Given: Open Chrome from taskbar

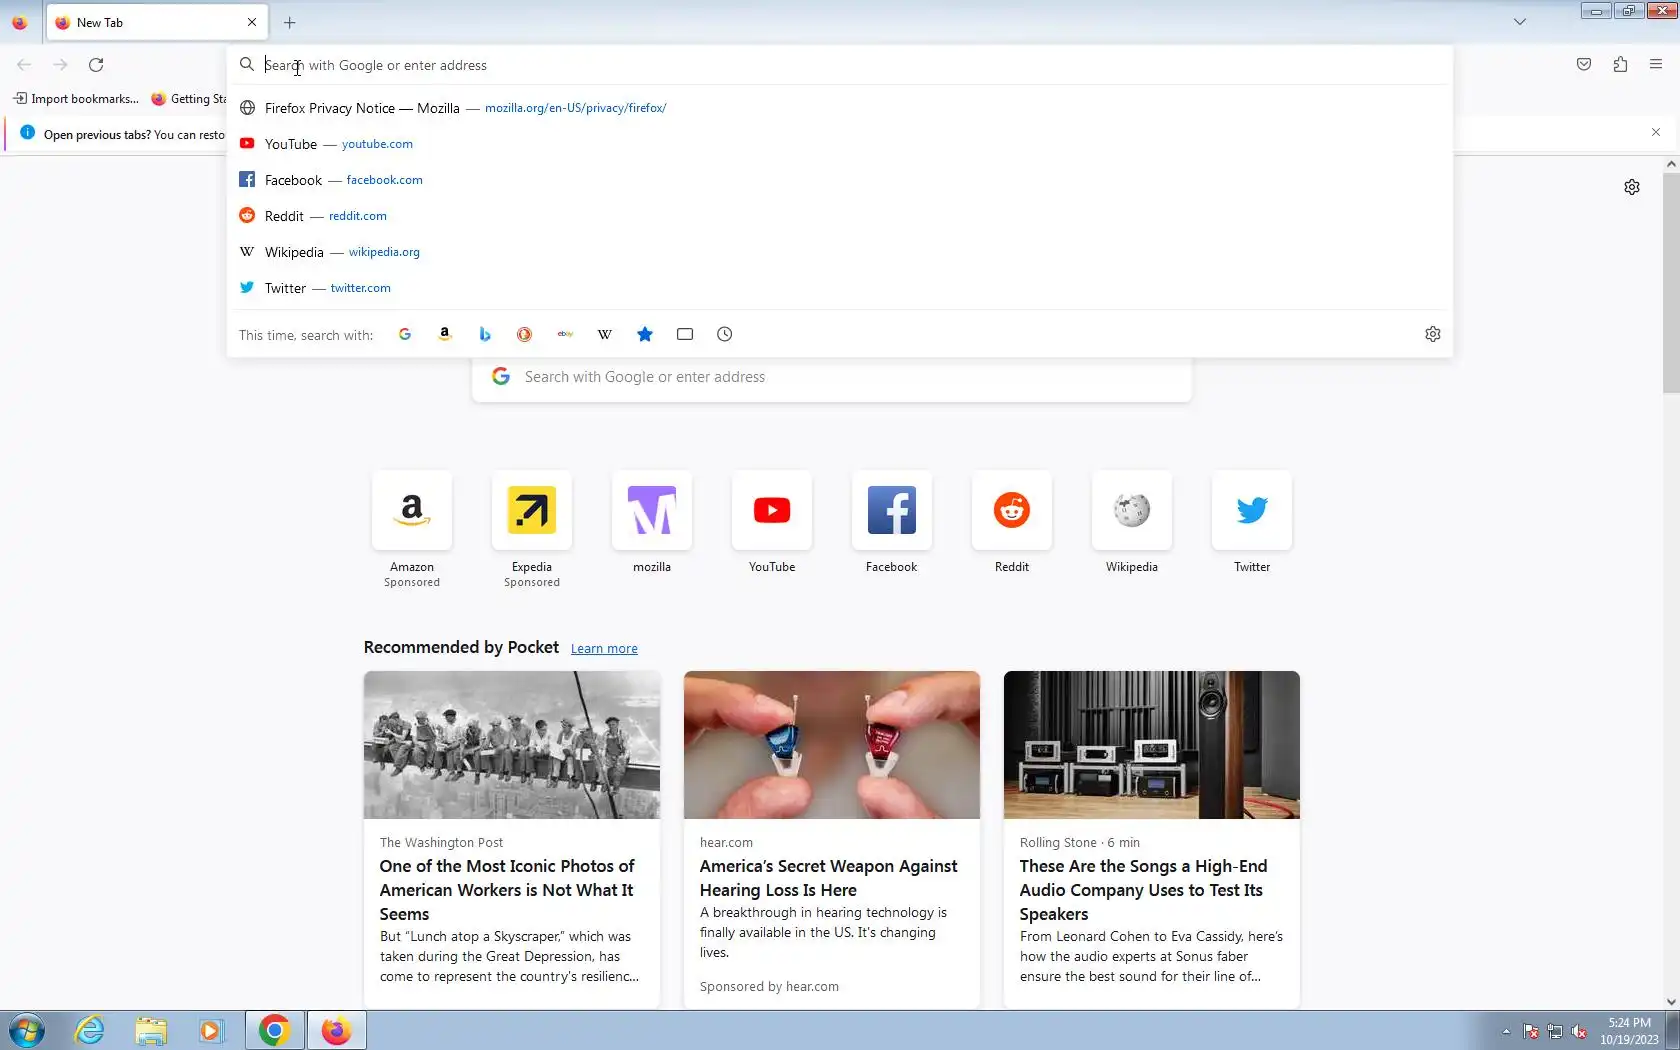Looking at the screenshot, I should pyautogui.click(x=274, y=1030).
